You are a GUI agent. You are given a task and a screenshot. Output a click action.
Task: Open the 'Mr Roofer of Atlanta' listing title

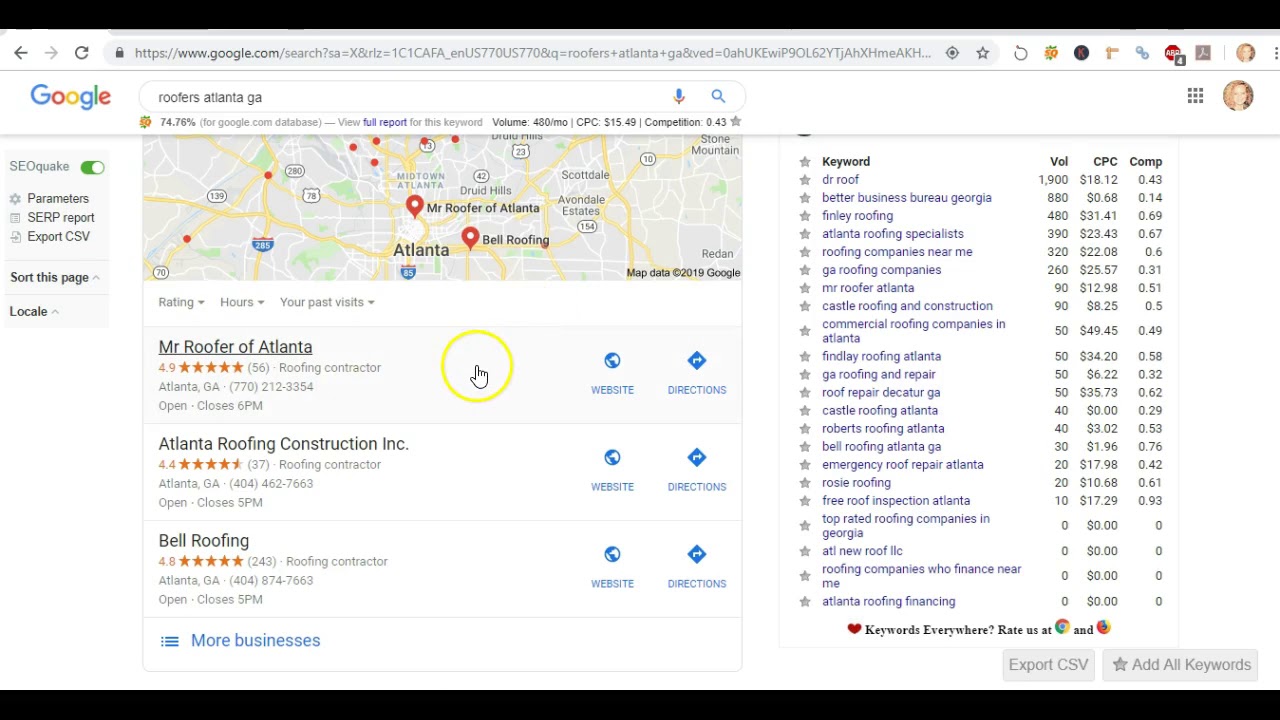click(235, 347)
